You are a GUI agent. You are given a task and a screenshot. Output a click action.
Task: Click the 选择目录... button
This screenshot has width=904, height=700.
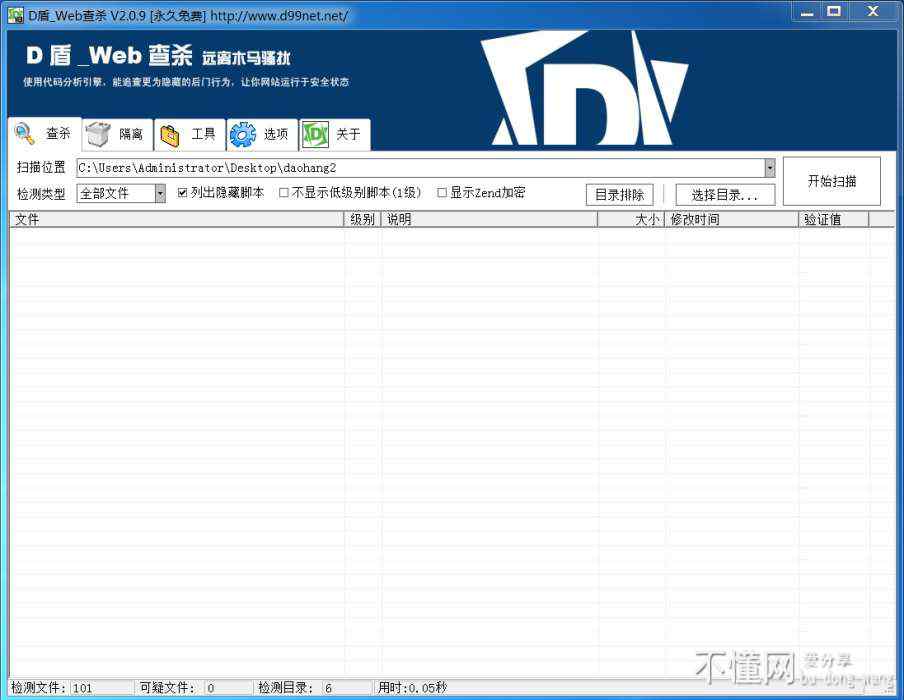coord(725,195)
